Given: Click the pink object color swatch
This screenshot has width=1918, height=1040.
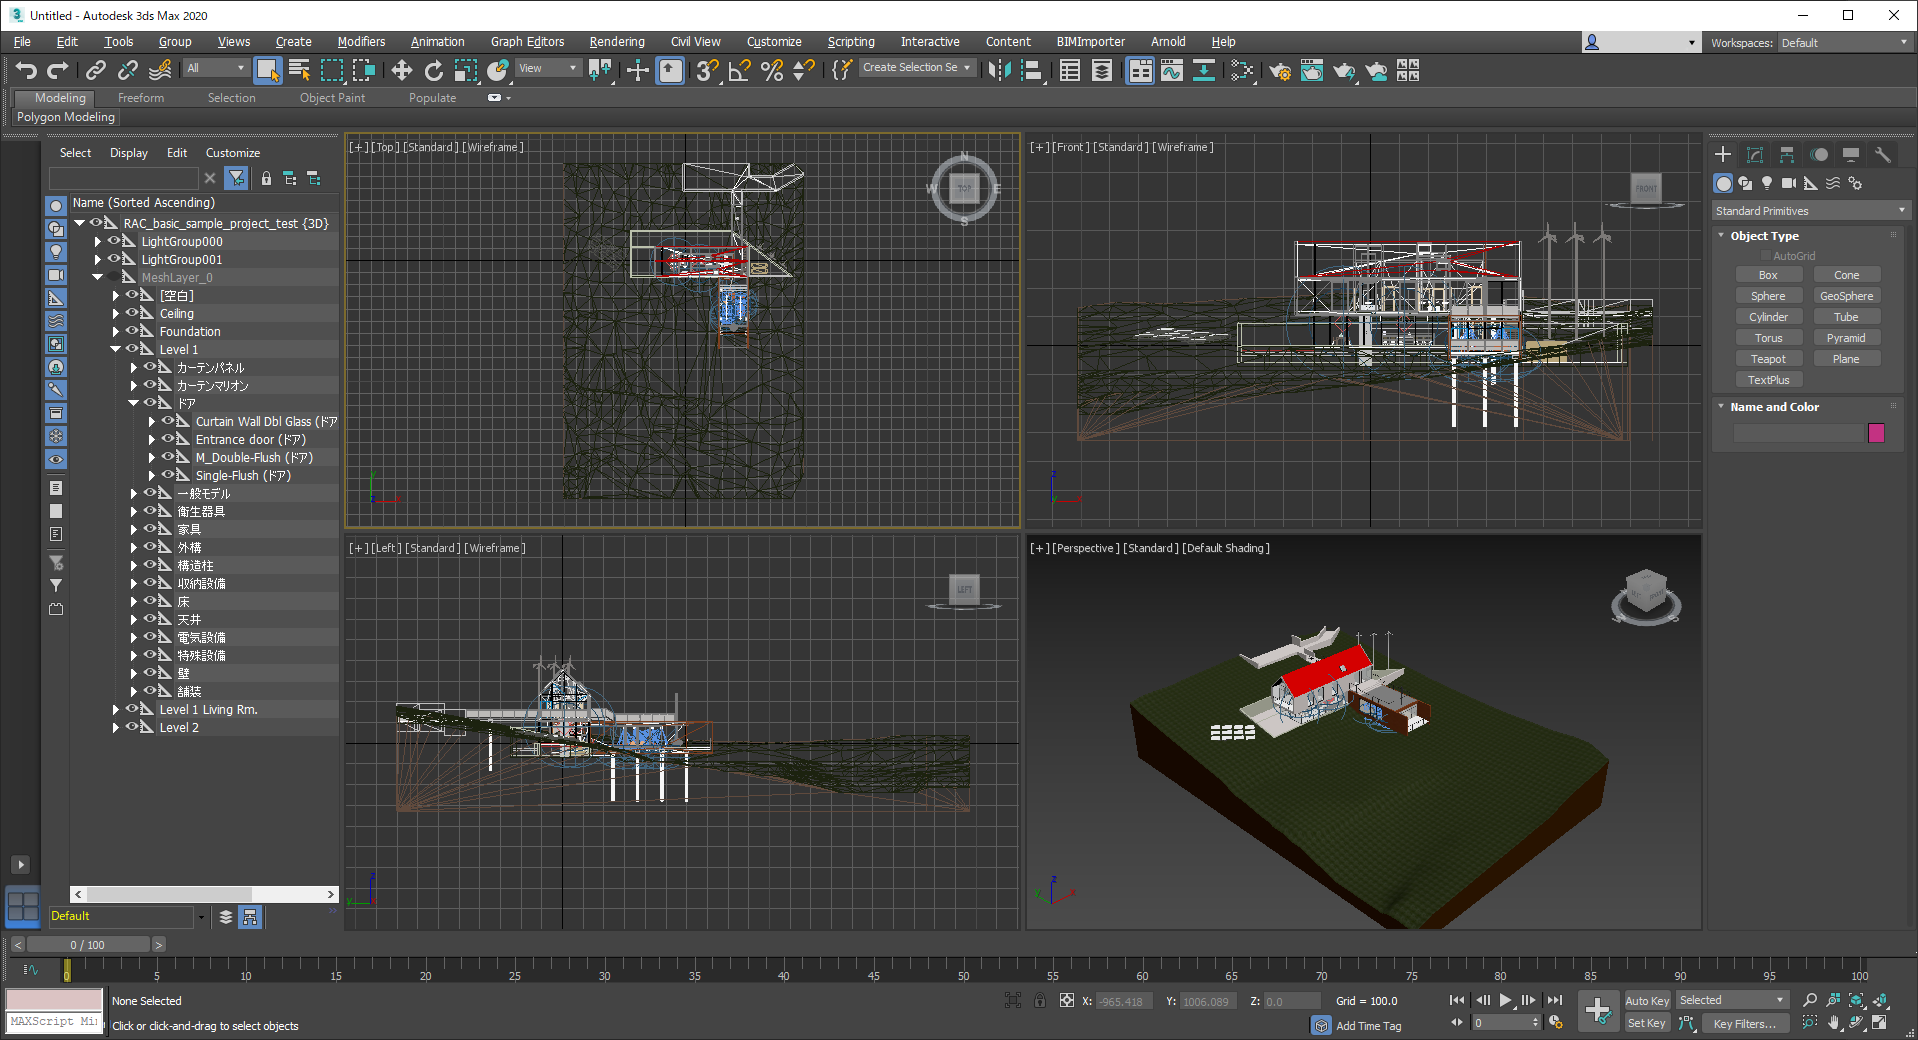Looking at the screenshot, I should coord(1876,433).
